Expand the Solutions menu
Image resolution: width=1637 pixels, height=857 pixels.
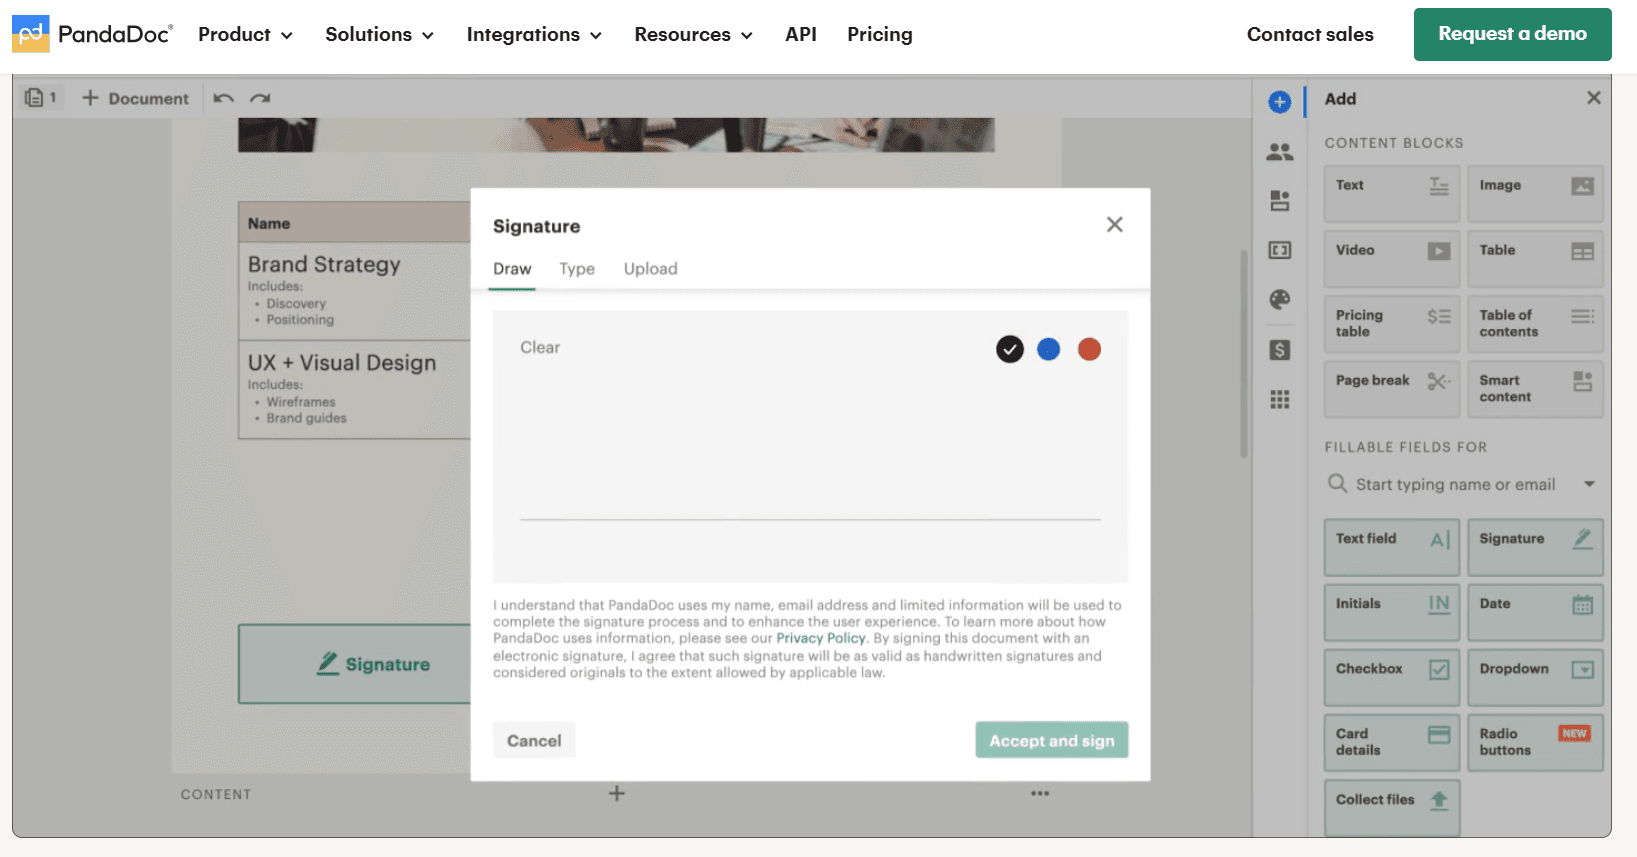[x=379, y=34]
